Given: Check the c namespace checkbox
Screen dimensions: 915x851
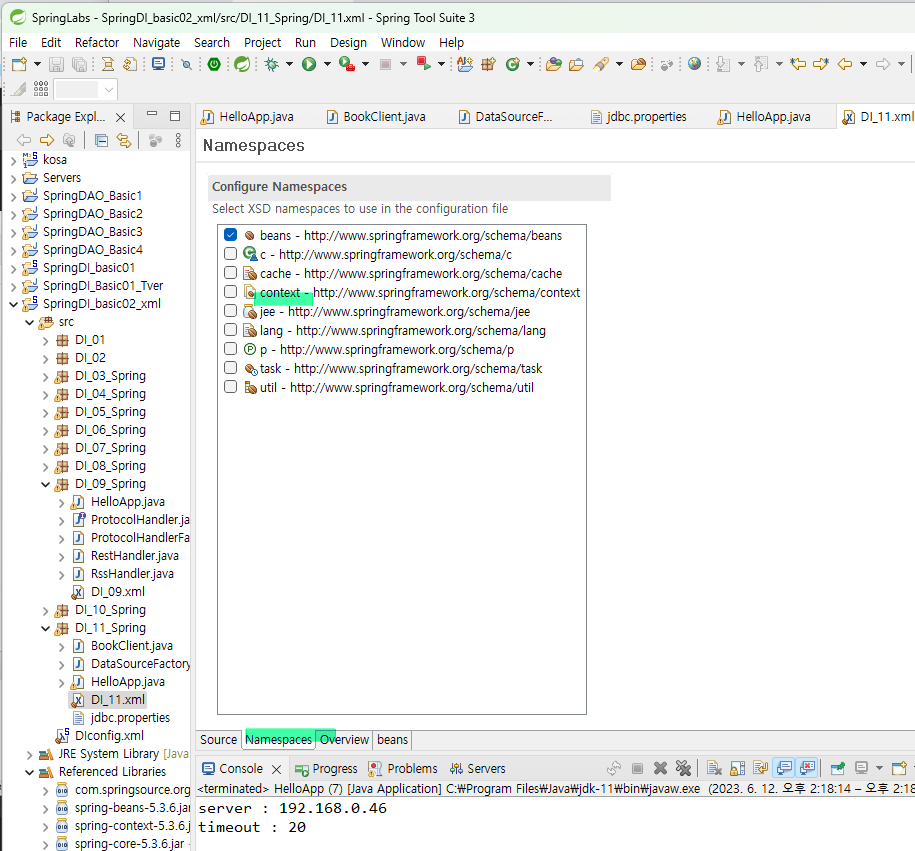Looking at the screenshot, I should click(231, 254).
